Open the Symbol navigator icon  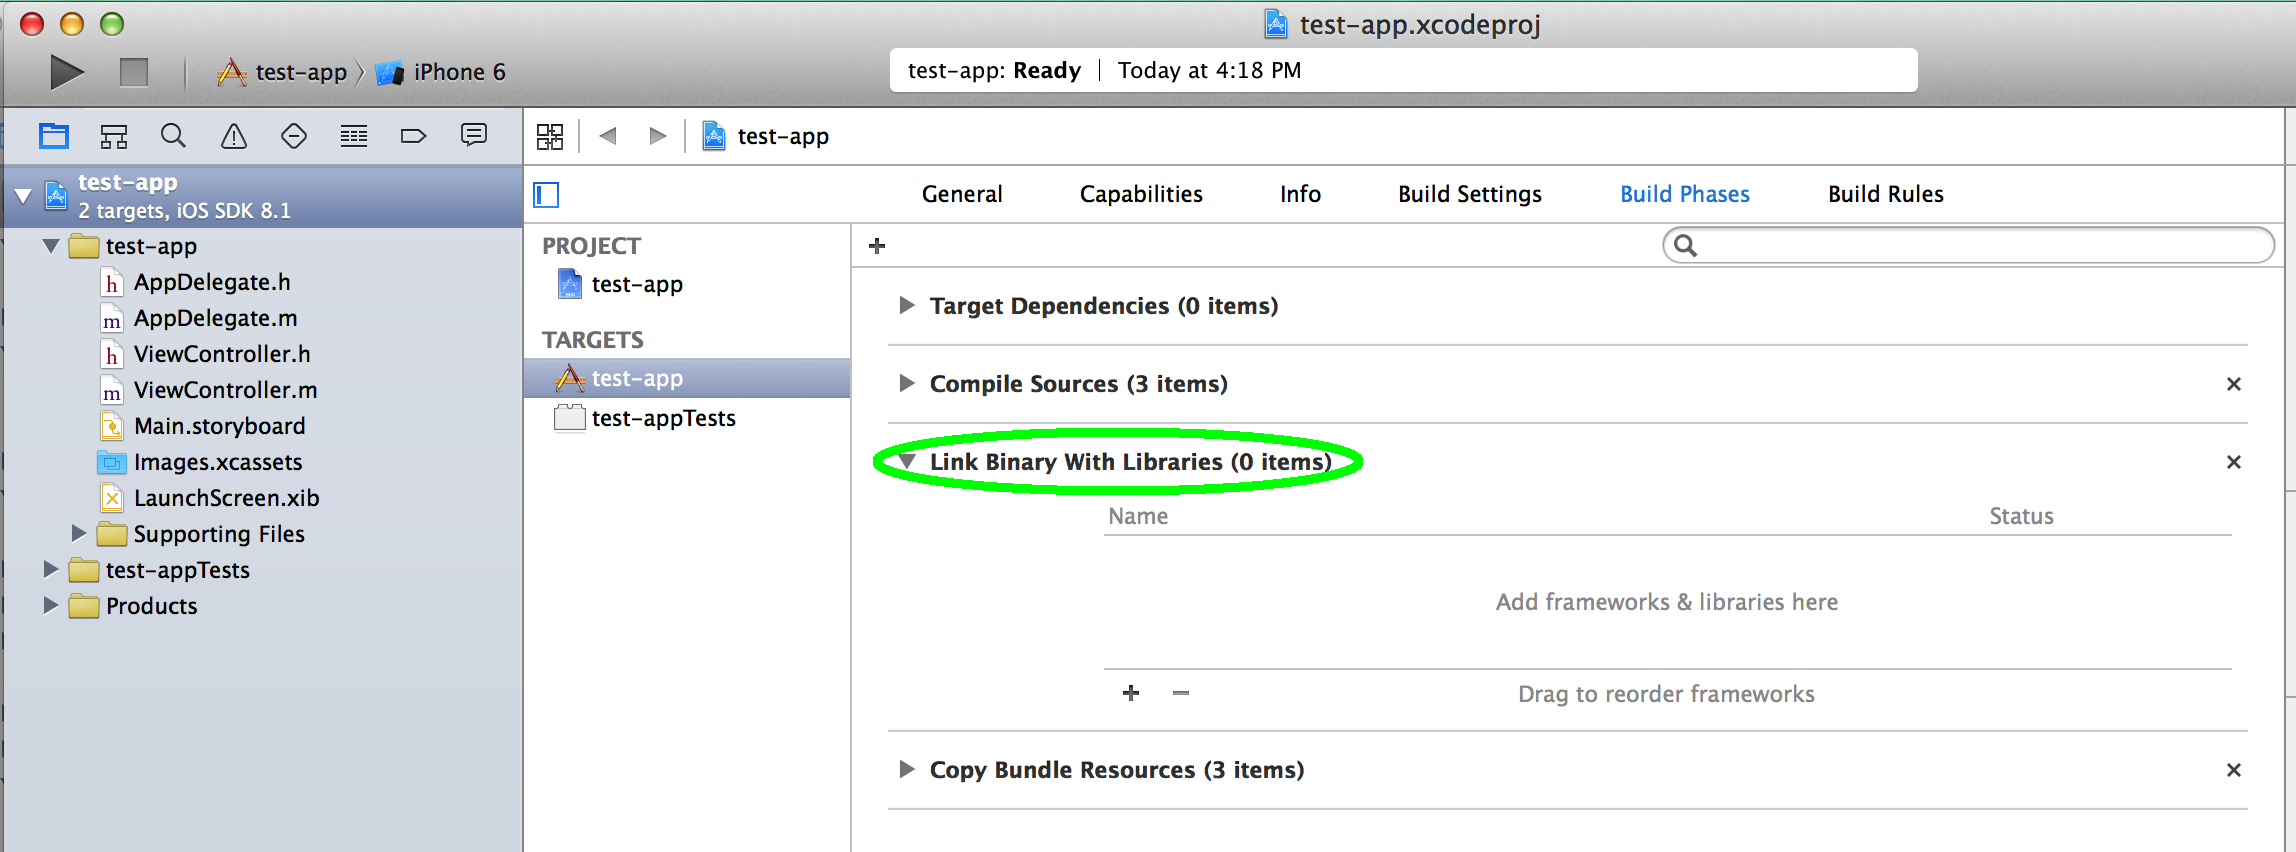click(x=114, y=136)
